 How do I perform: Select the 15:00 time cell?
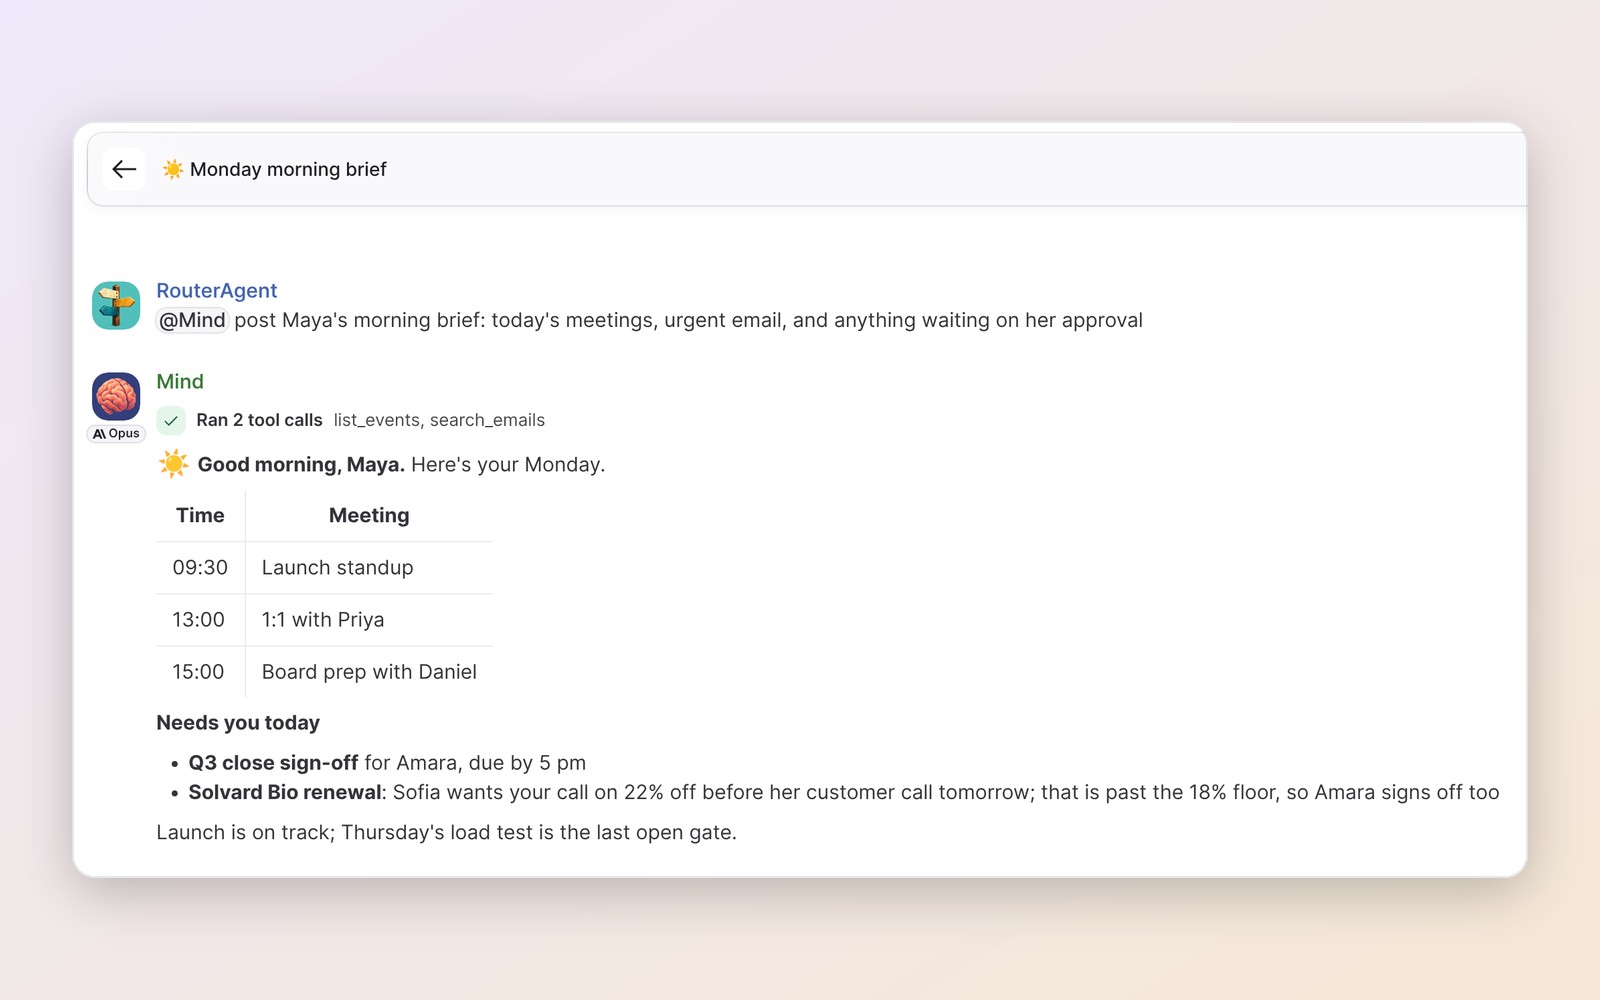tap(200, 672)
